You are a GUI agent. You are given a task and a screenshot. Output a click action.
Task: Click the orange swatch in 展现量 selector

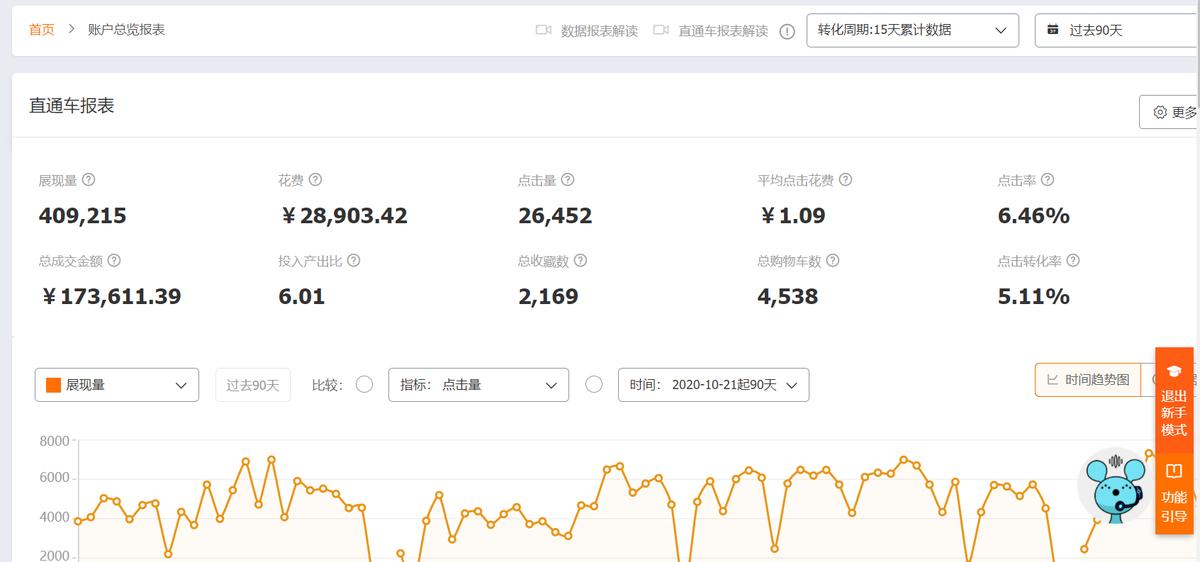54,385
